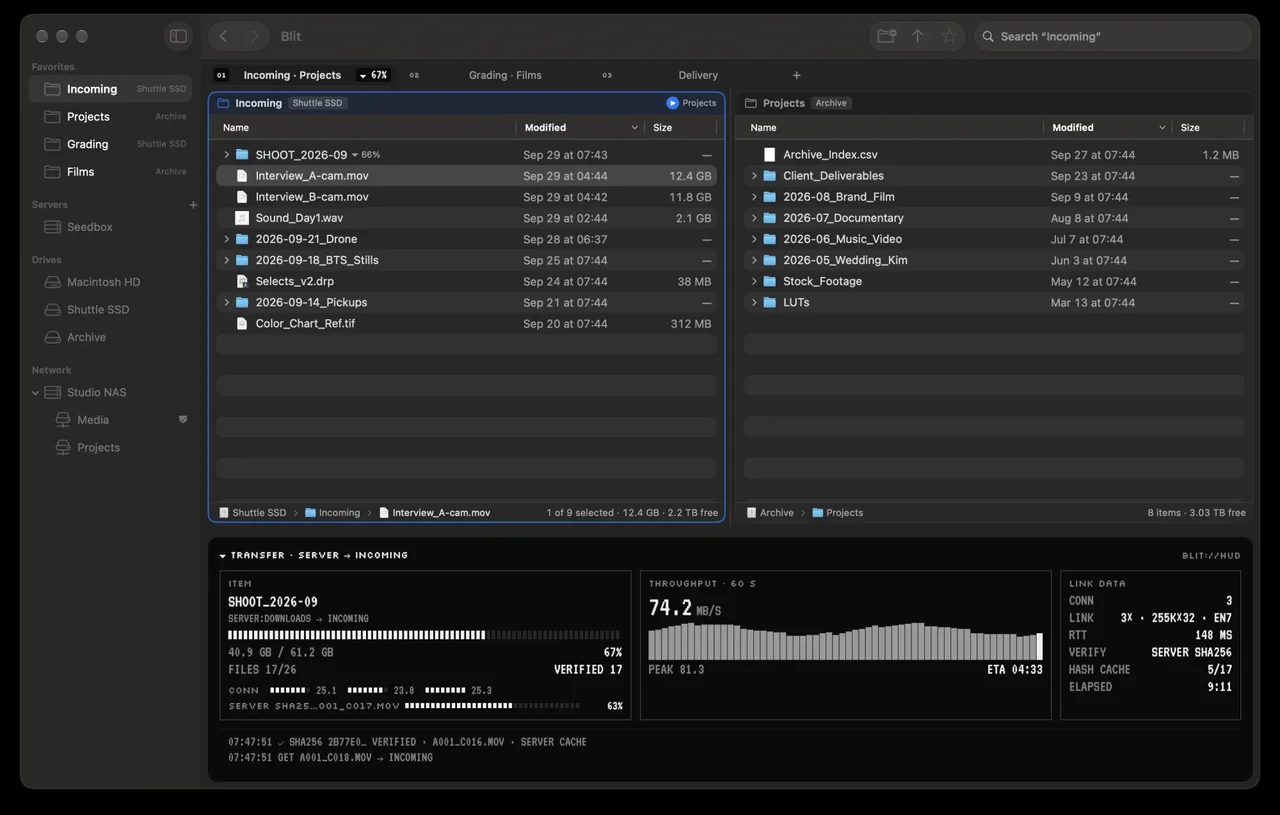Expand the 2026-09-18_BTS_Stills folder
Image resolution: width=1280 pixels, height=815 pixels.
(227, 260)
